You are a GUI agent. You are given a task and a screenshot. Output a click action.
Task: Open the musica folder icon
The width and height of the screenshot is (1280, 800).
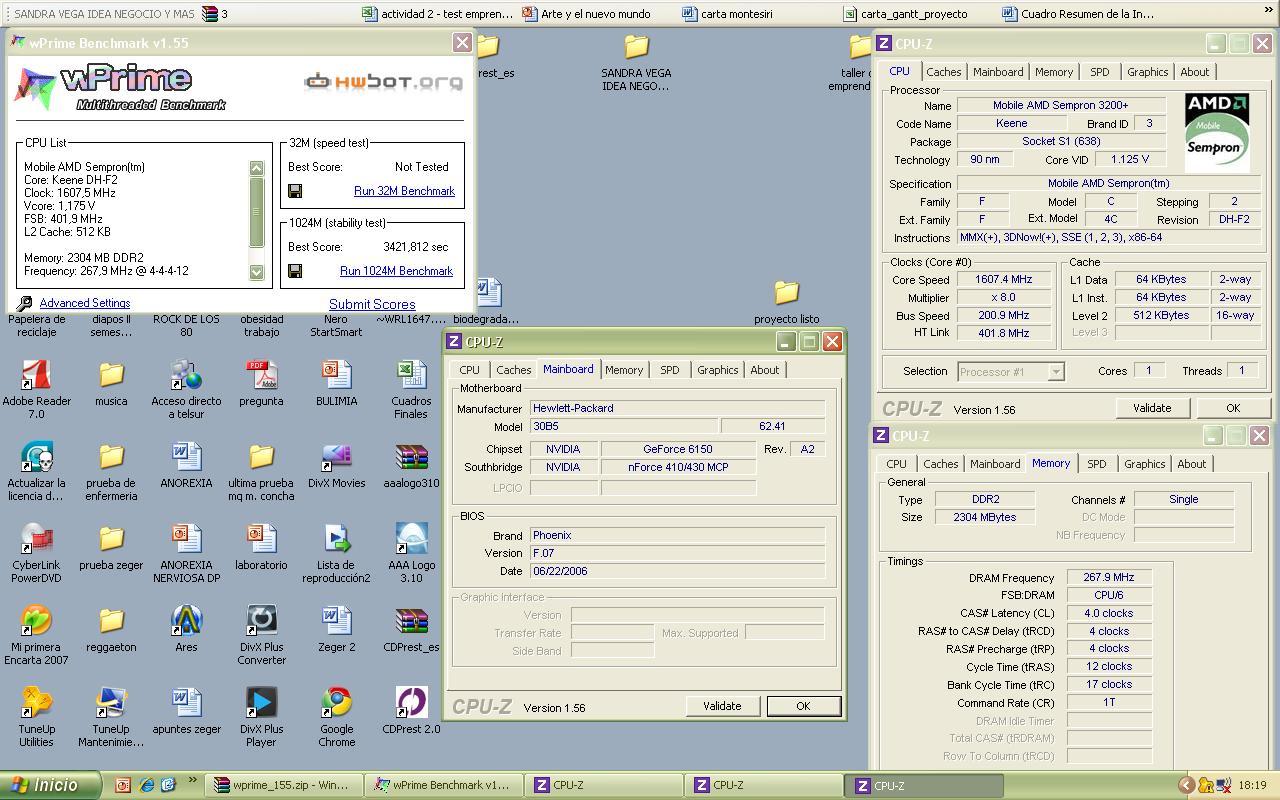(x=111, y=375)
